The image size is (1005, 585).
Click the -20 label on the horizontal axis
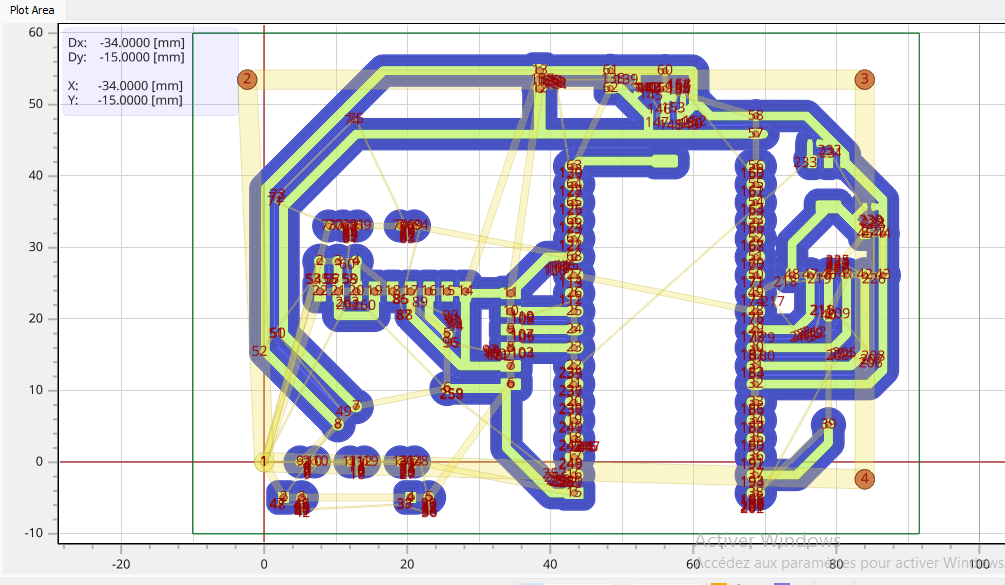(x=121, y=564)
